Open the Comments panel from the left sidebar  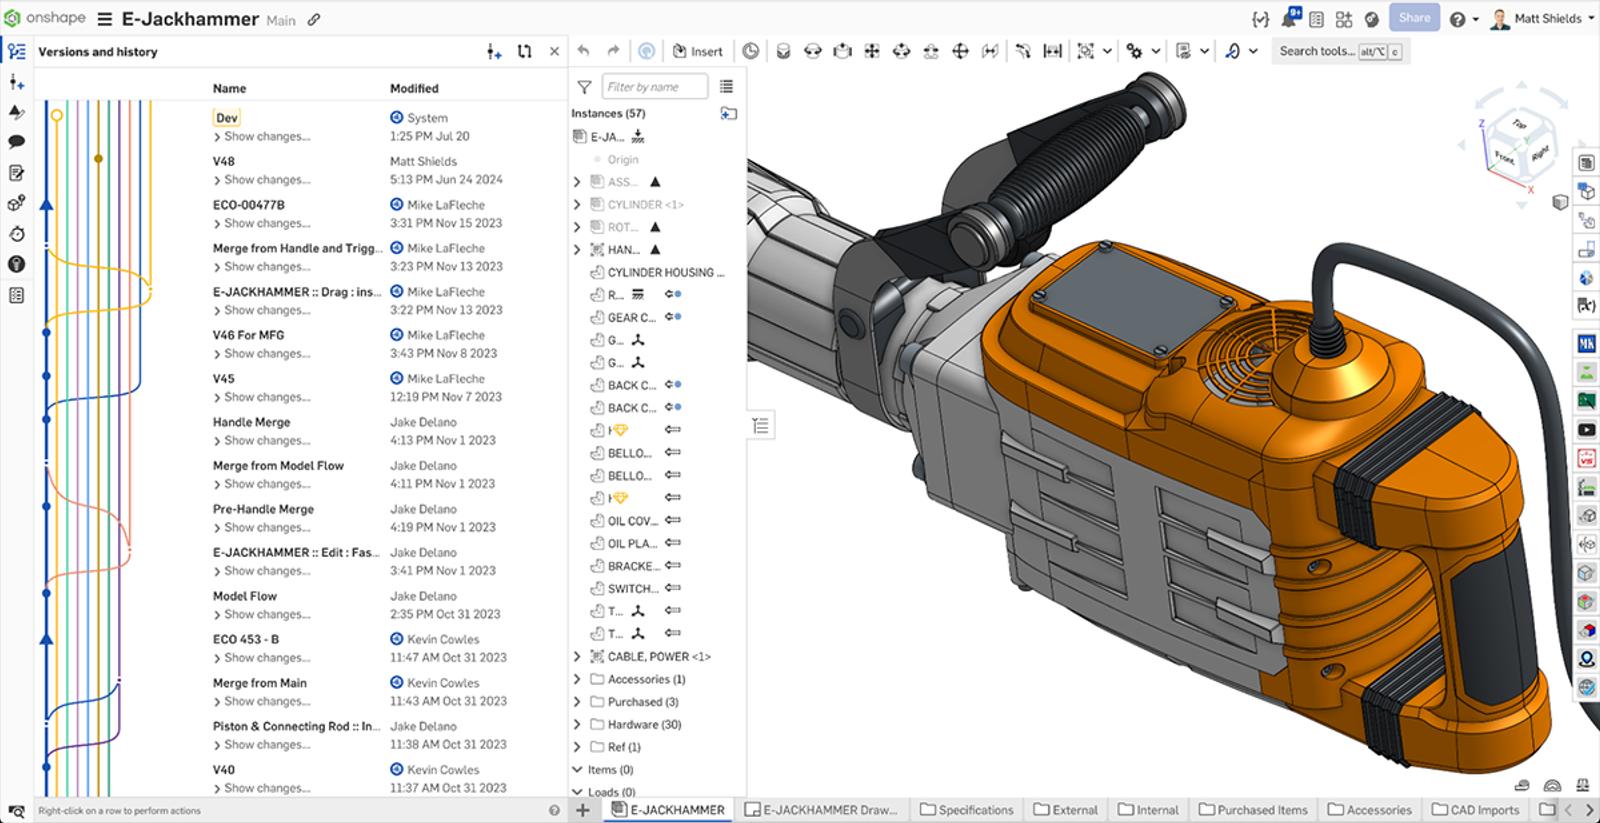(x=16, y=142)
